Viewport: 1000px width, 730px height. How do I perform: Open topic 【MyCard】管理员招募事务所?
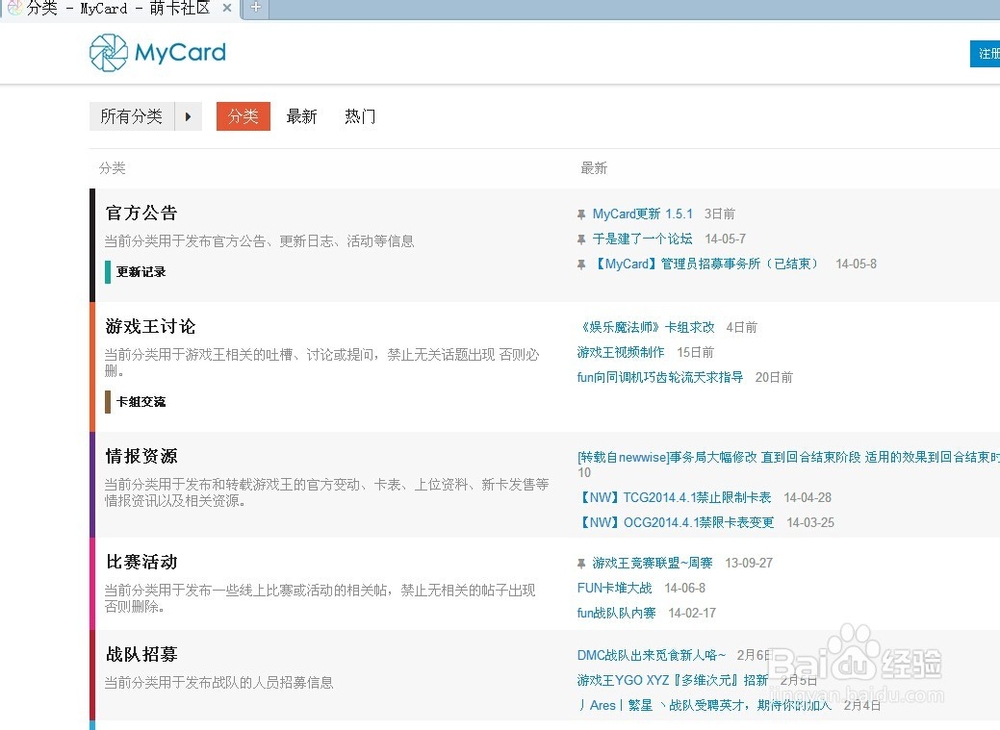(x=707, y=263)
